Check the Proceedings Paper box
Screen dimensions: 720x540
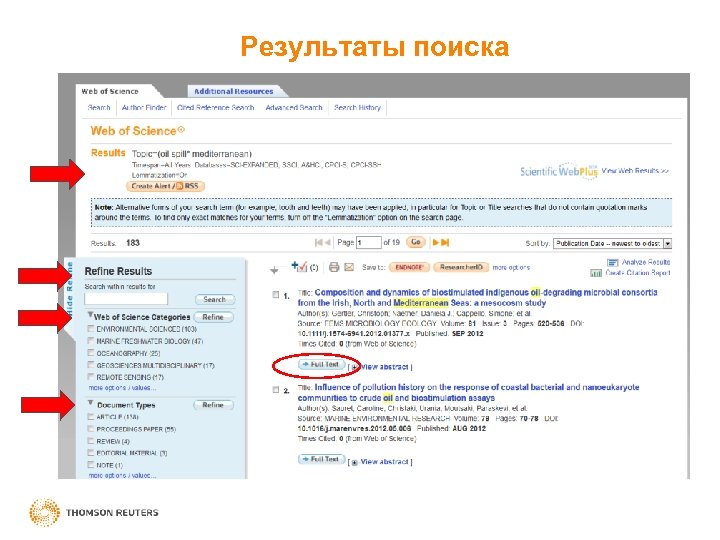[91, 428]
